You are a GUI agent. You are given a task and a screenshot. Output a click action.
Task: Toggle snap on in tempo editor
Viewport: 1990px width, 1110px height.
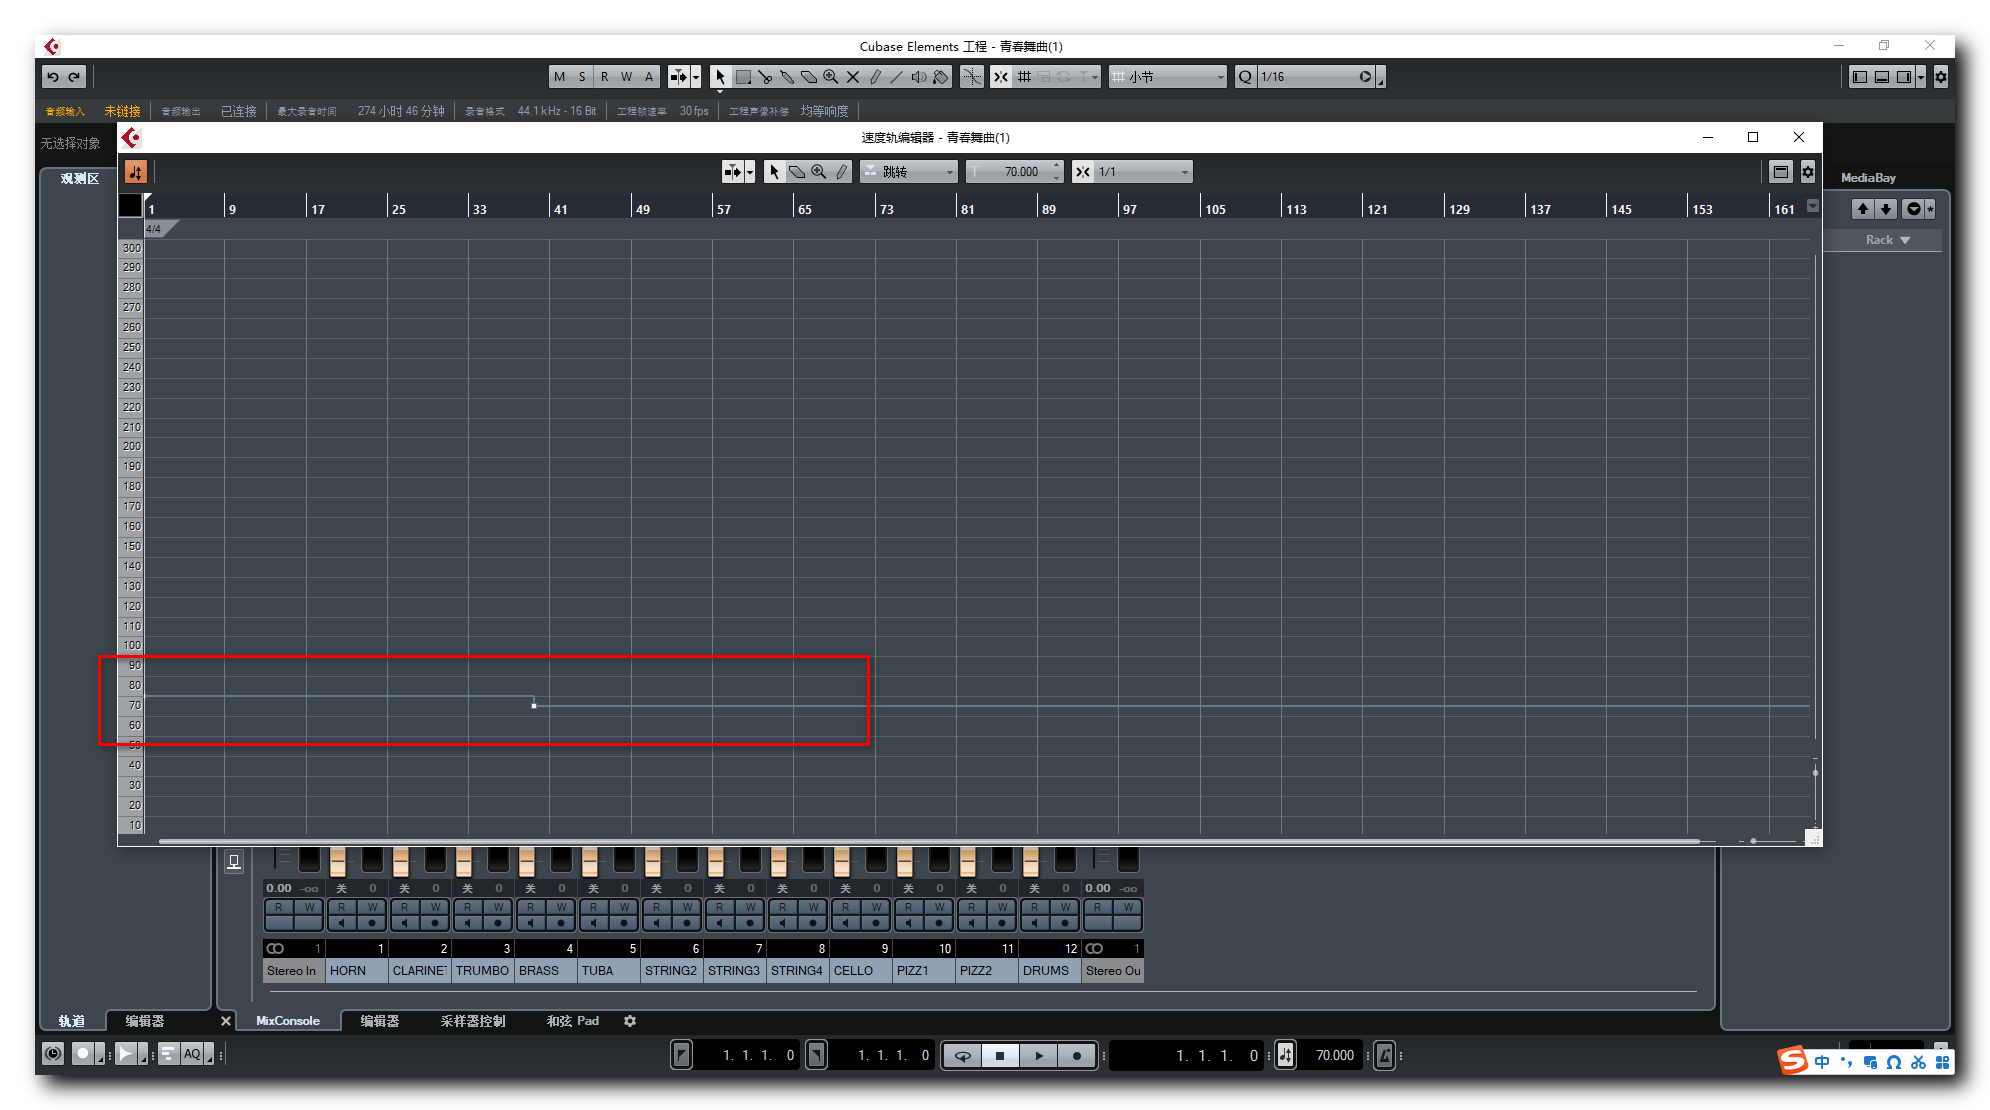point(1083,172)
